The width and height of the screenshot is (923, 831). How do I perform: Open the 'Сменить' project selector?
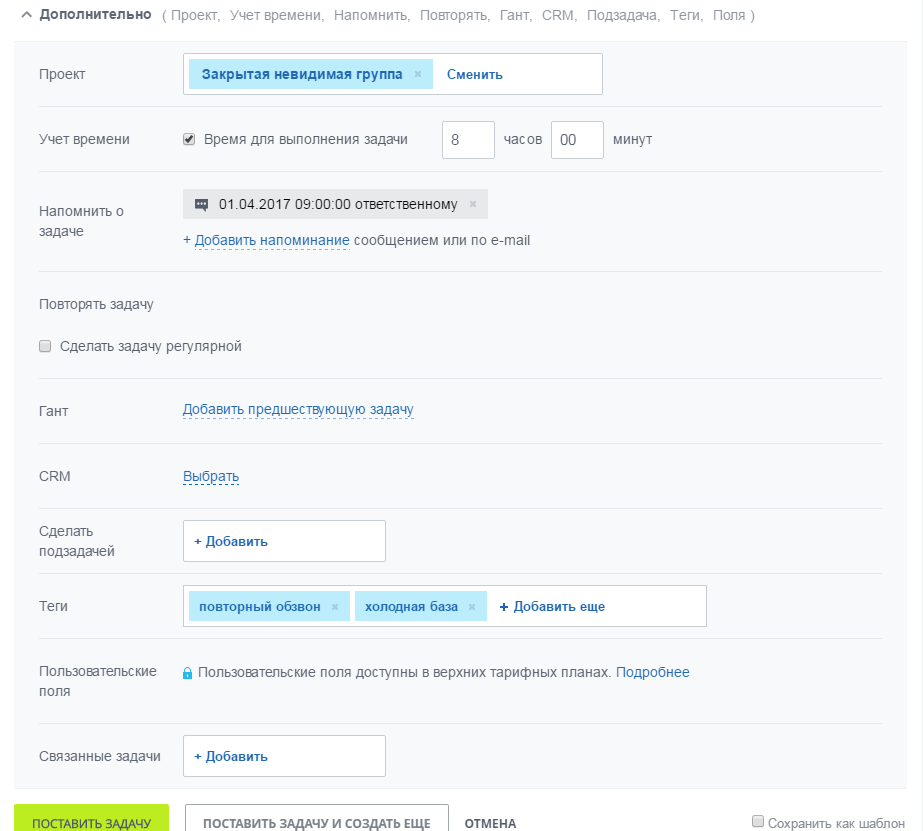pyautogui.click(x=475, y=74)
